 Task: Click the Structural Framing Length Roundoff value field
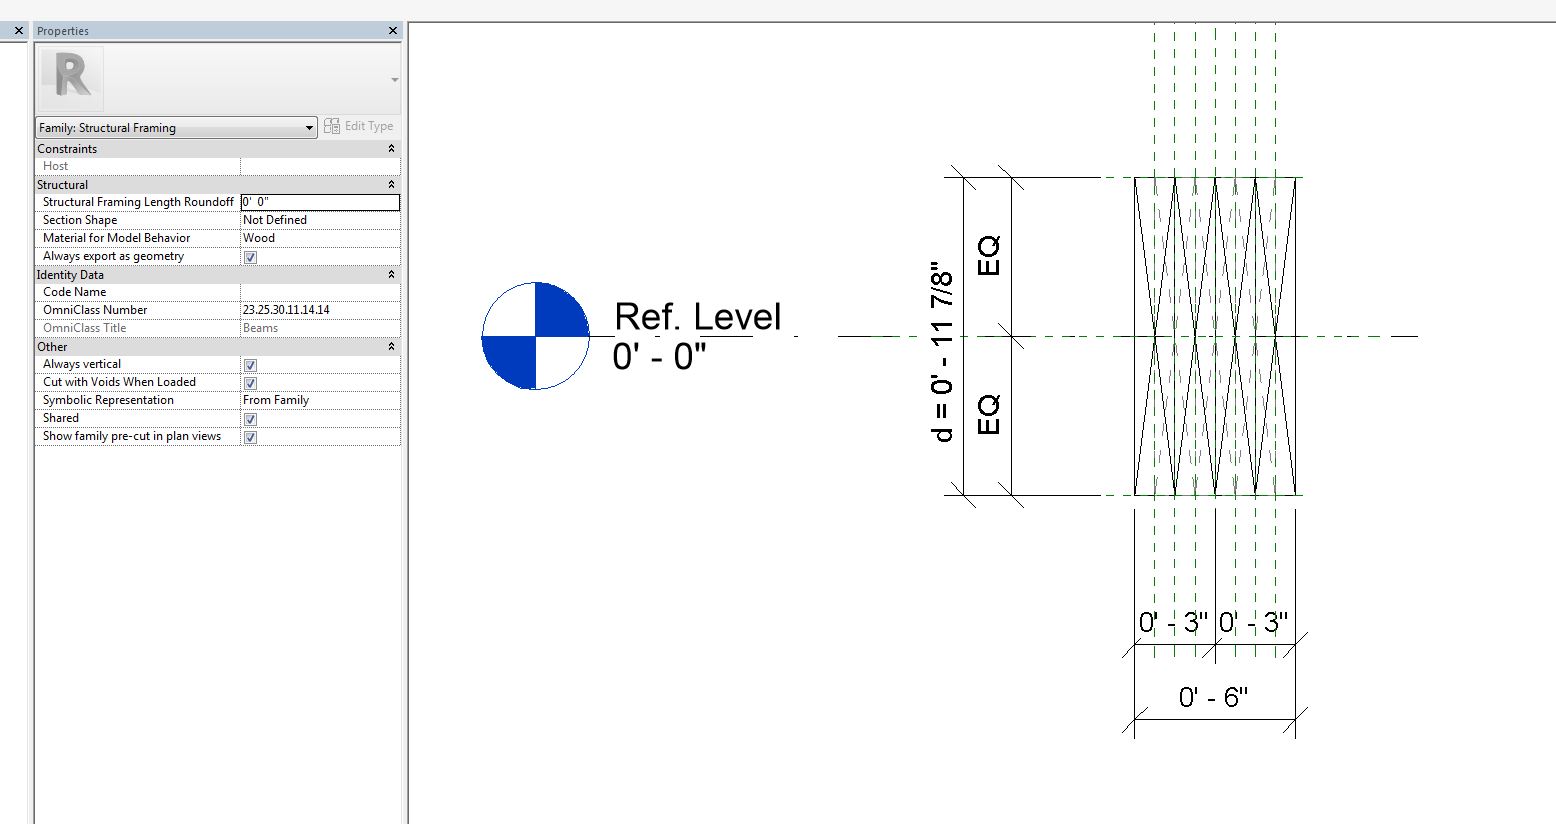(319, 202)
